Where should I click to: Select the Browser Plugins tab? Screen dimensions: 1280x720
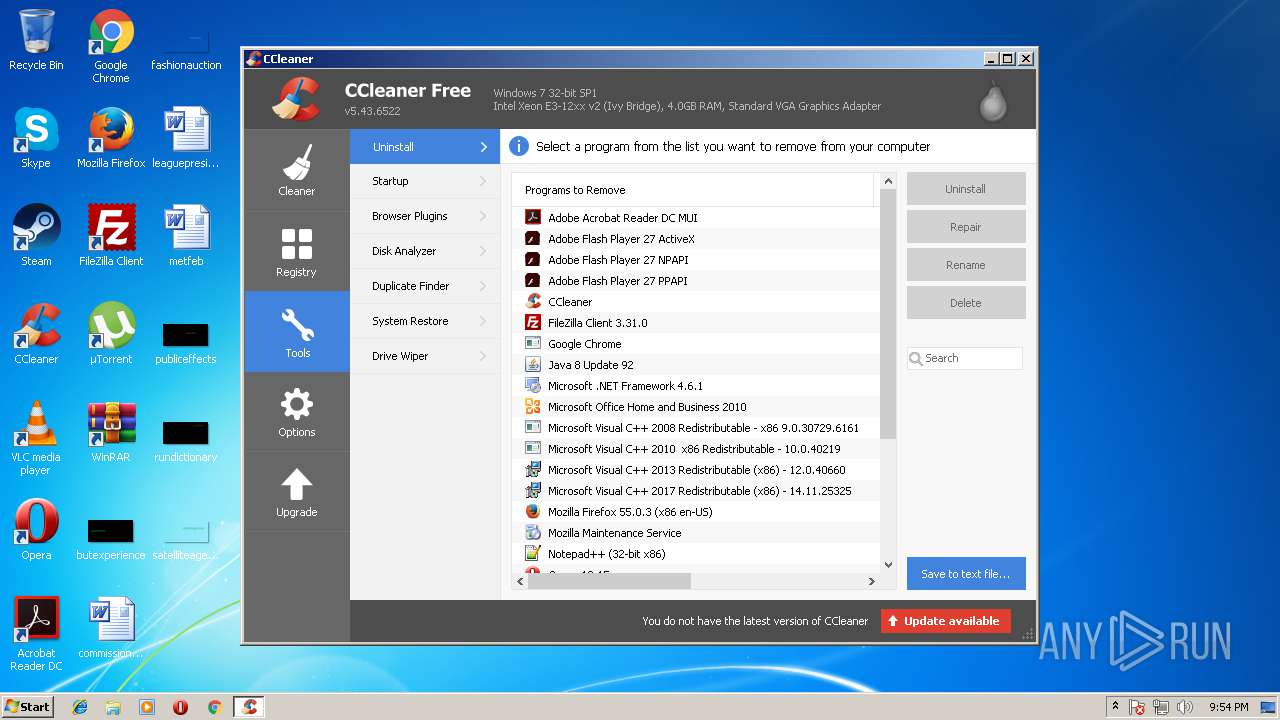[x=425, y=216]
